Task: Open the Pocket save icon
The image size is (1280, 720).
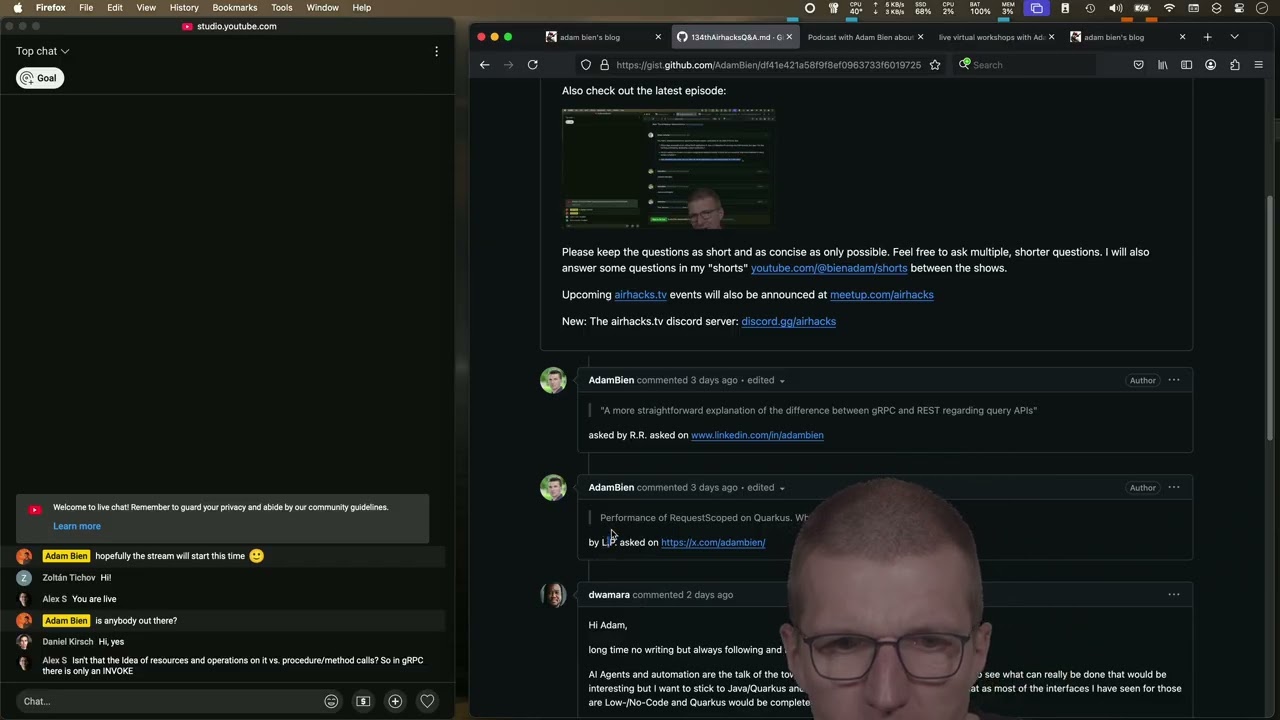Action: pyautogui.click(x=1138, y=65)
